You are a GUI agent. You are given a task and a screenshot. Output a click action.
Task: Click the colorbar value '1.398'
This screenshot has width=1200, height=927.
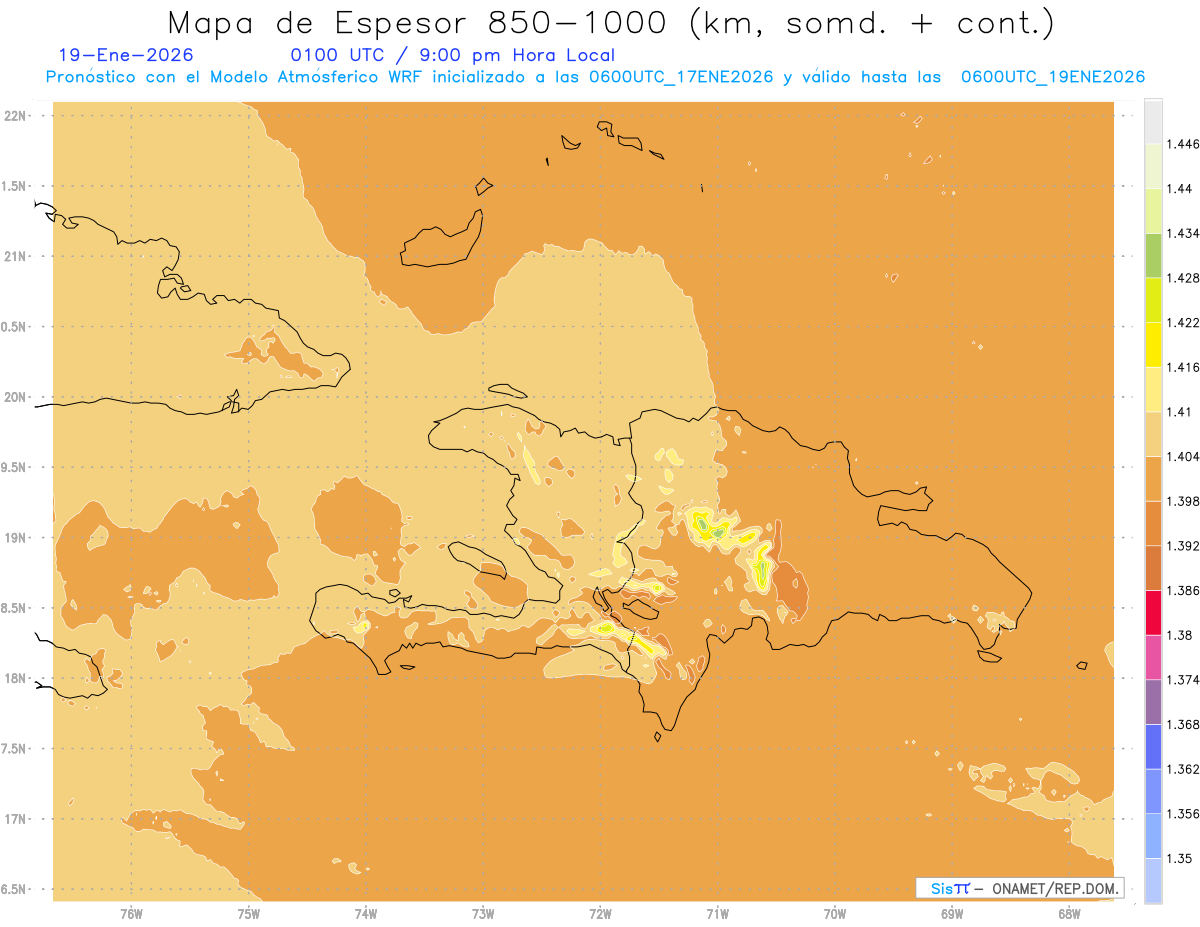[1183, 501]
